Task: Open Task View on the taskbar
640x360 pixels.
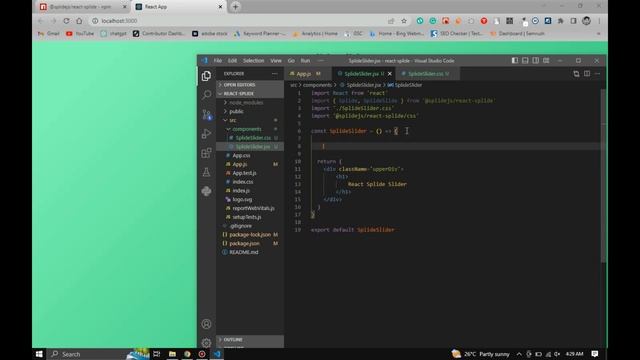Action: pos(157,354)
